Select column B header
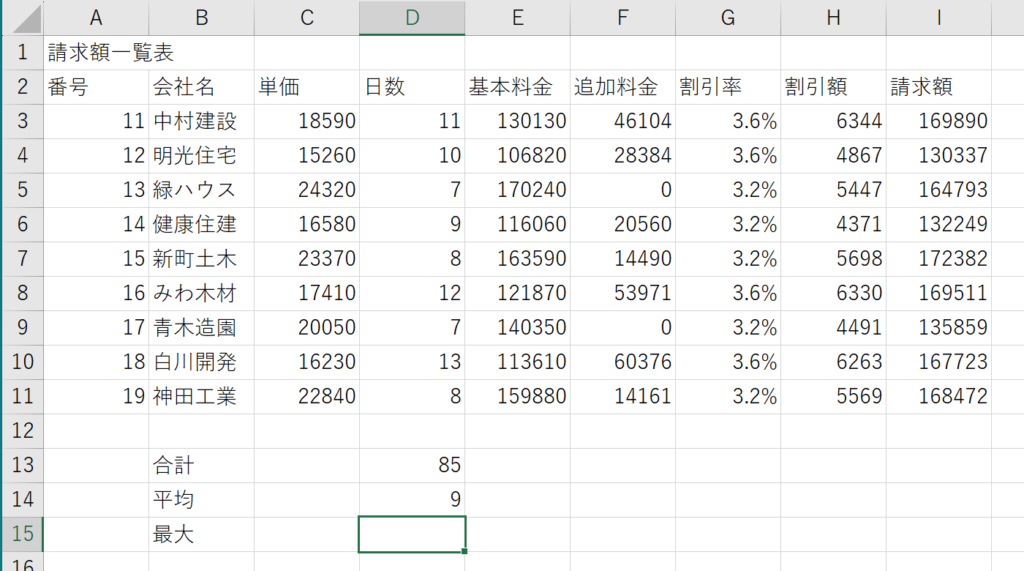Screen dimensions: 1024x571 coord(201,18)
